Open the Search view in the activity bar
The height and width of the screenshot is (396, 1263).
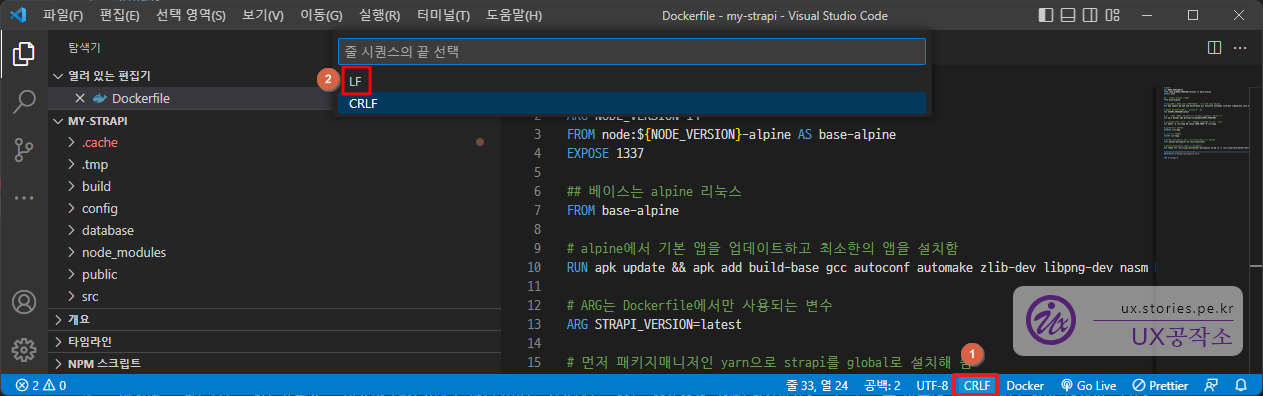tap(24, 102)
